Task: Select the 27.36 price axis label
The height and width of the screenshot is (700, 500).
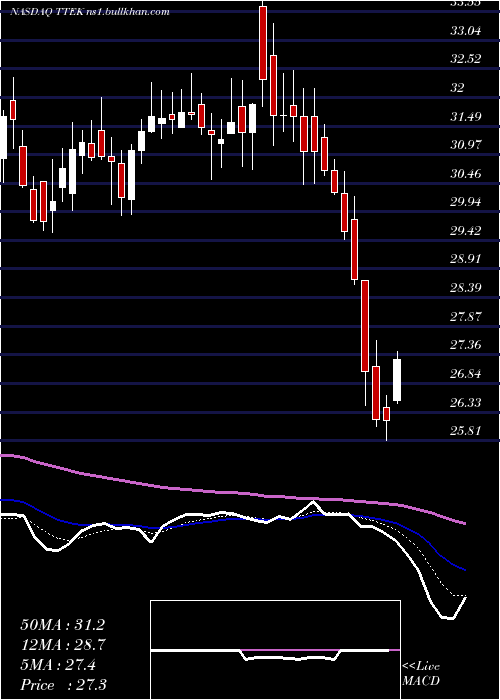Action: pos(466,345)
